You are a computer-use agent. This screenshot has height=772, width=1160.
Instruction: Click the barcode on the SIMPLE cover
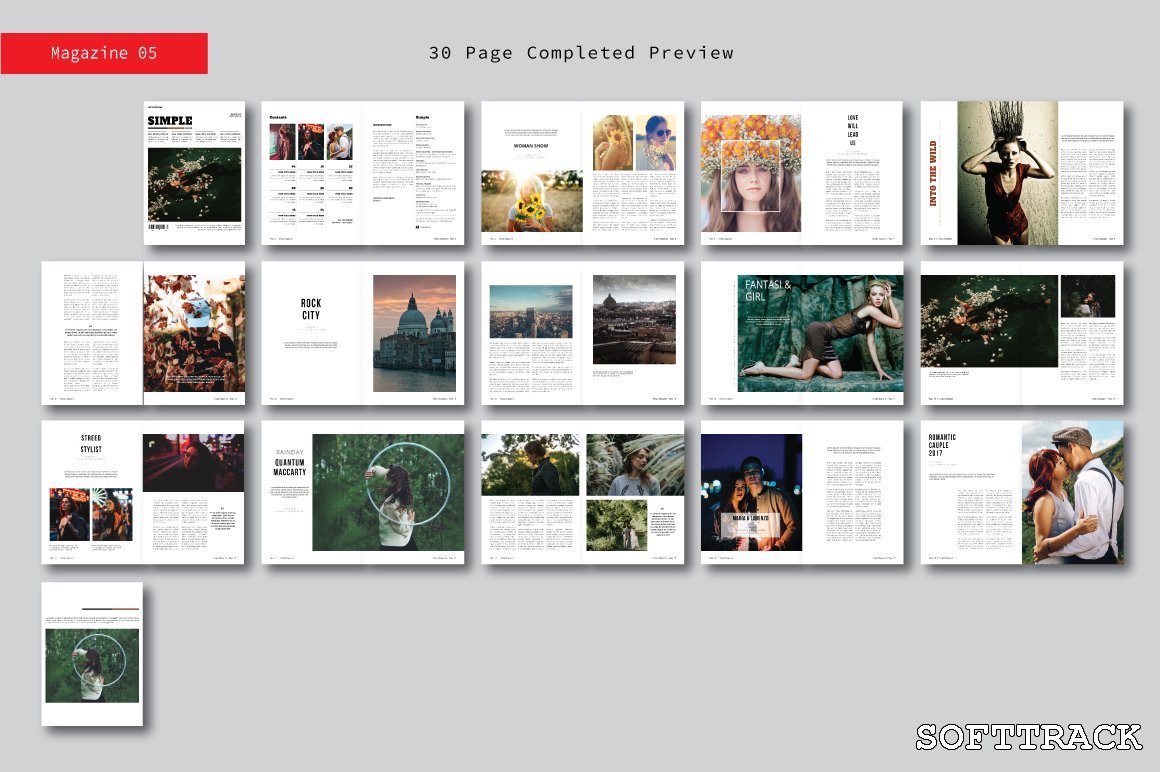click(x=158, y=228)
